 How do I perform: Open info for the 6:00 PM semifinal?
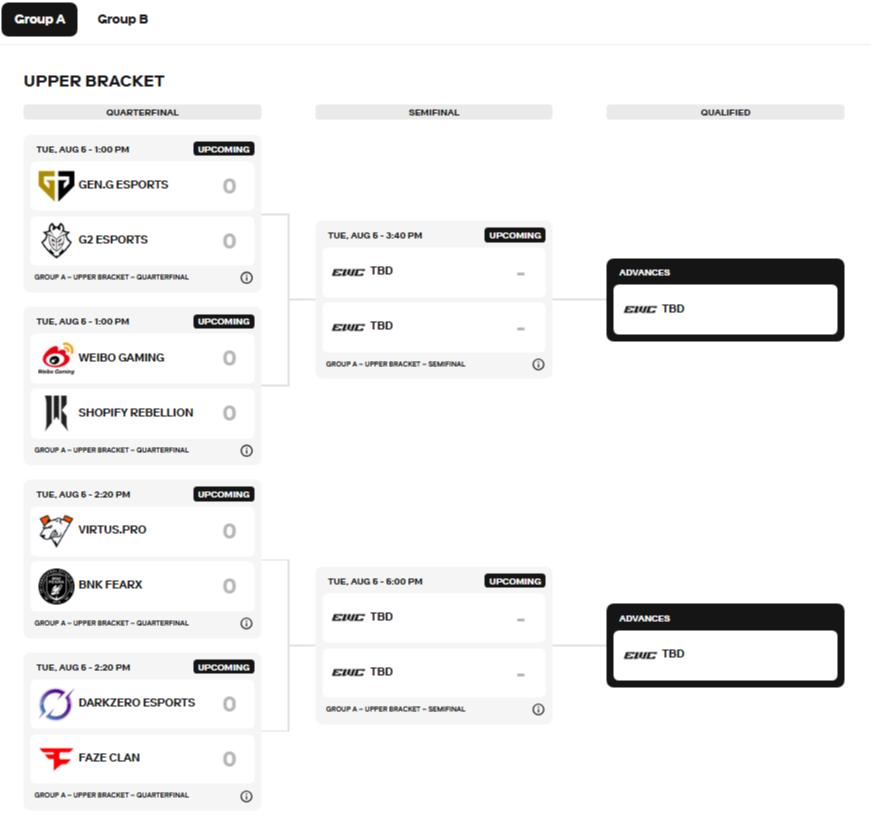(538, 710)
